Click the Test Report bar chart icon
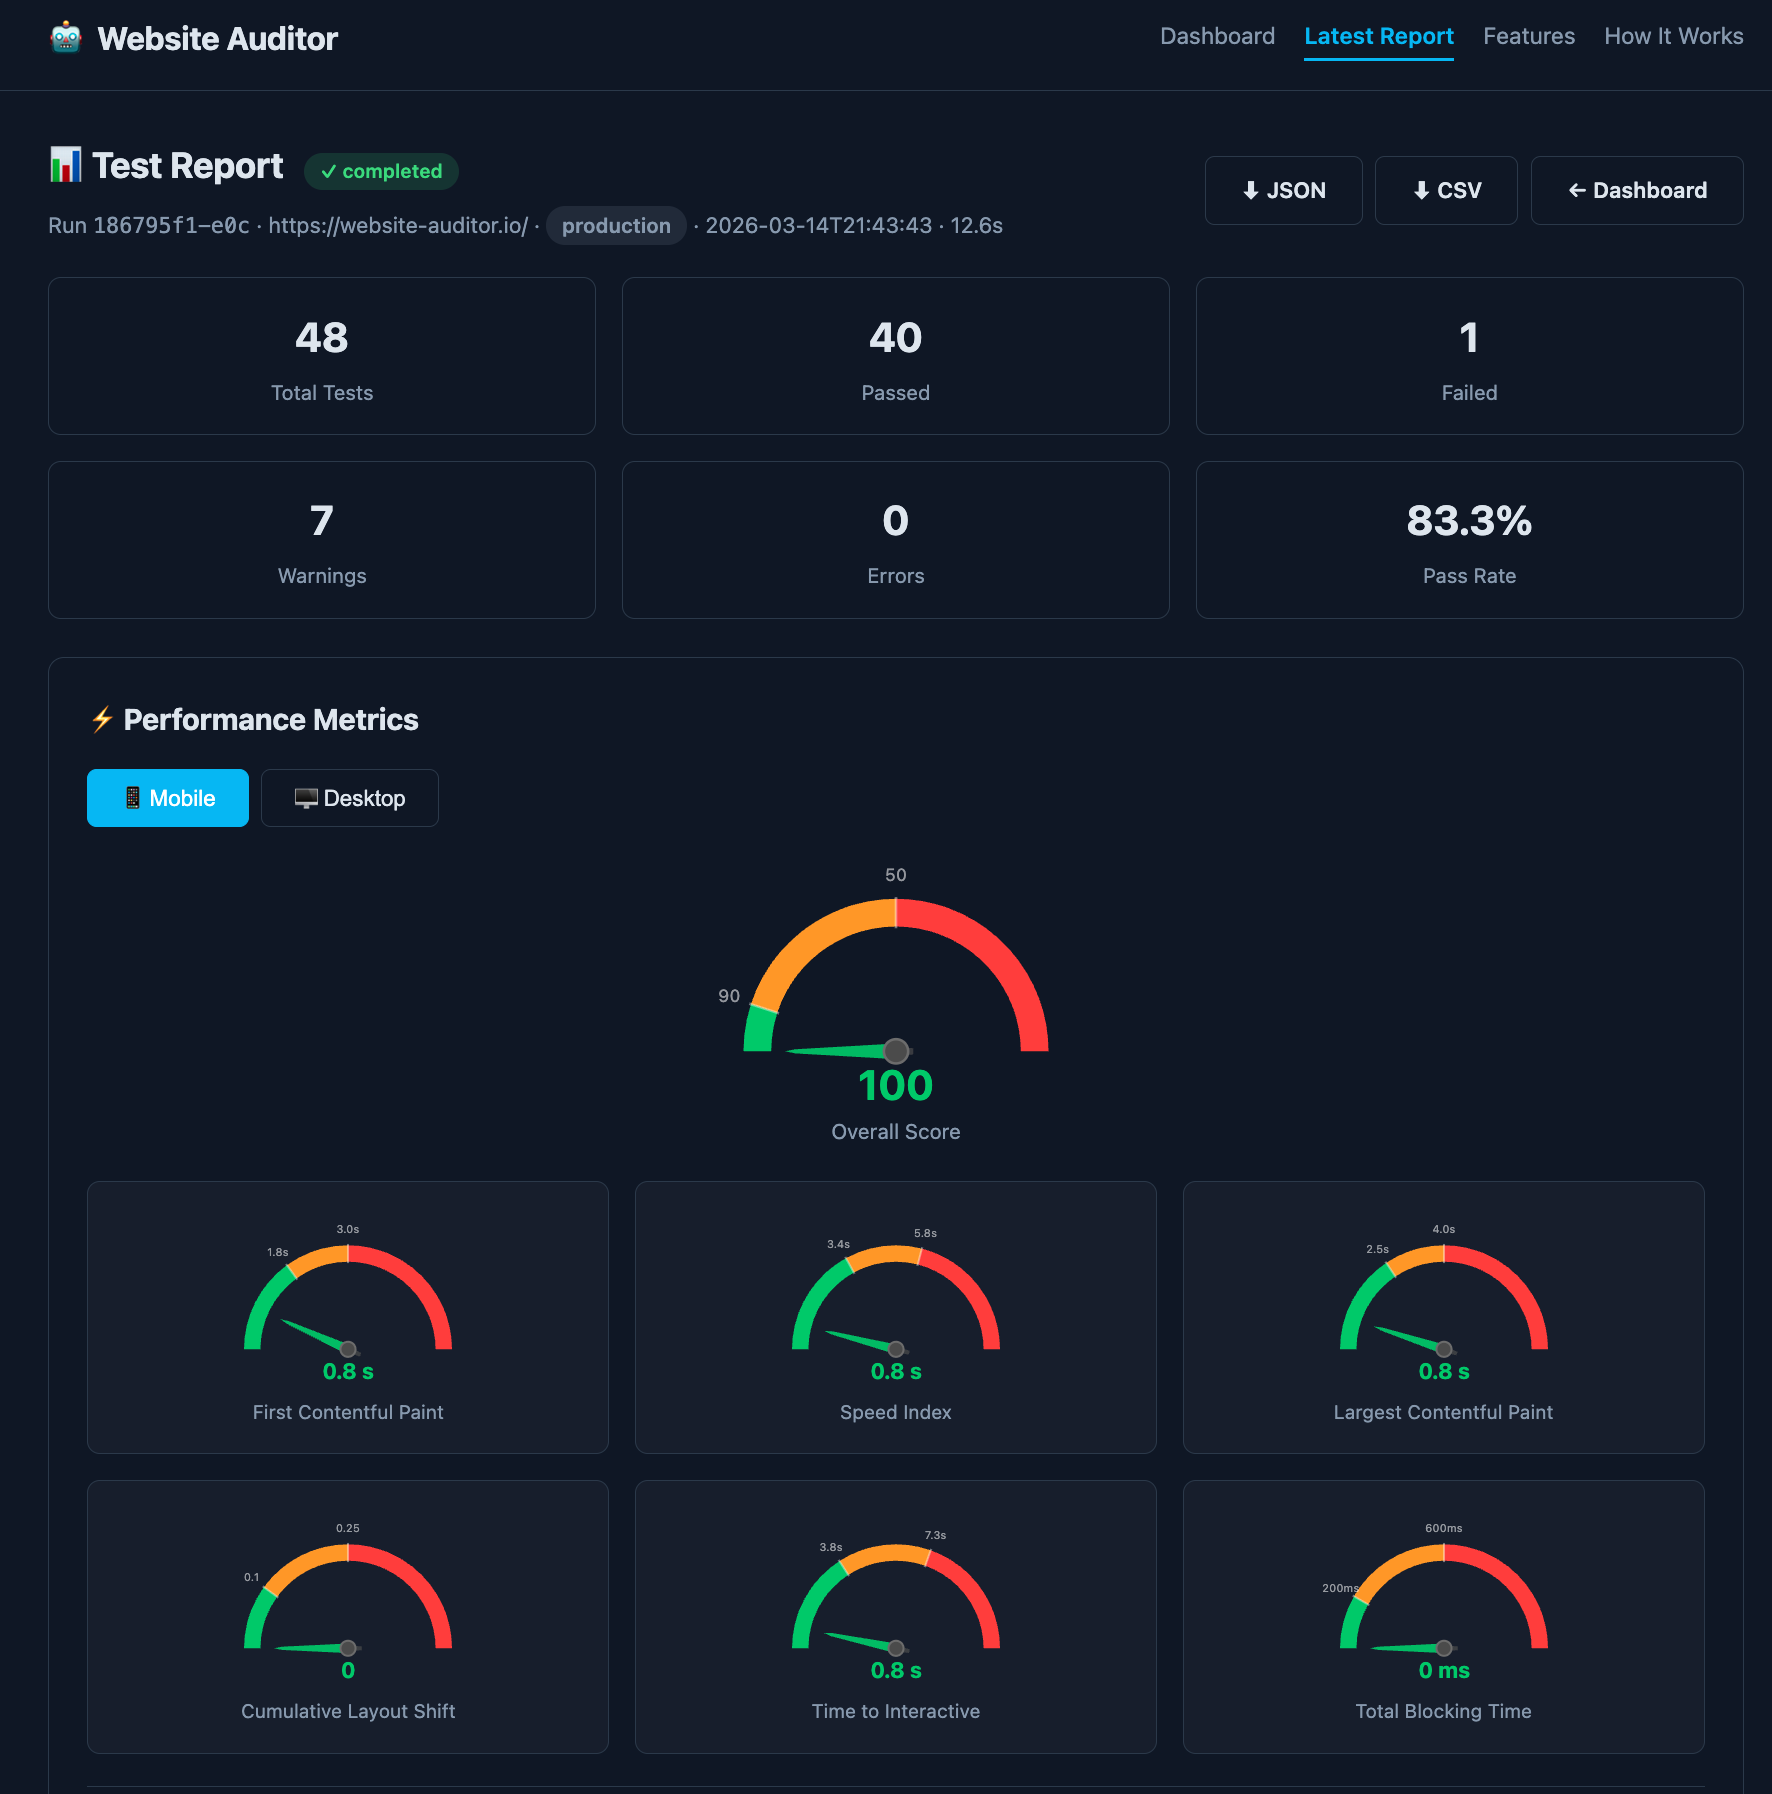 [x=66, y=165]
